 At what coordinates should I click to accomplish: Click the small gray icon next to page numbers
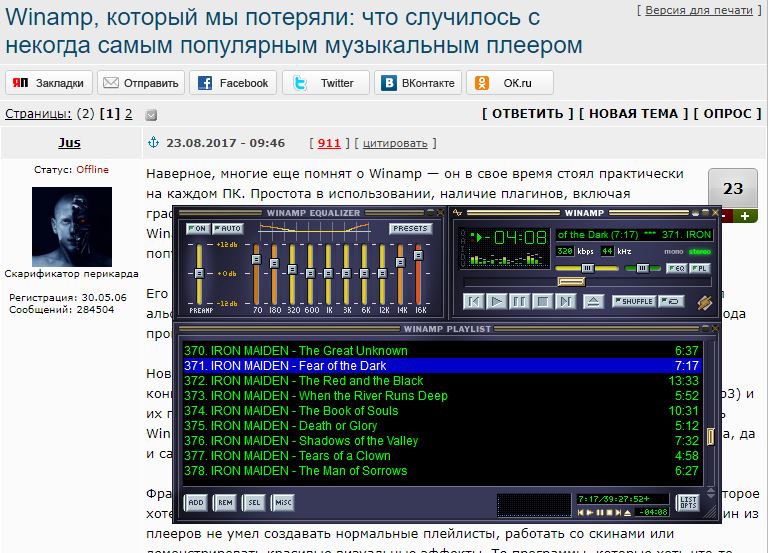151,115
